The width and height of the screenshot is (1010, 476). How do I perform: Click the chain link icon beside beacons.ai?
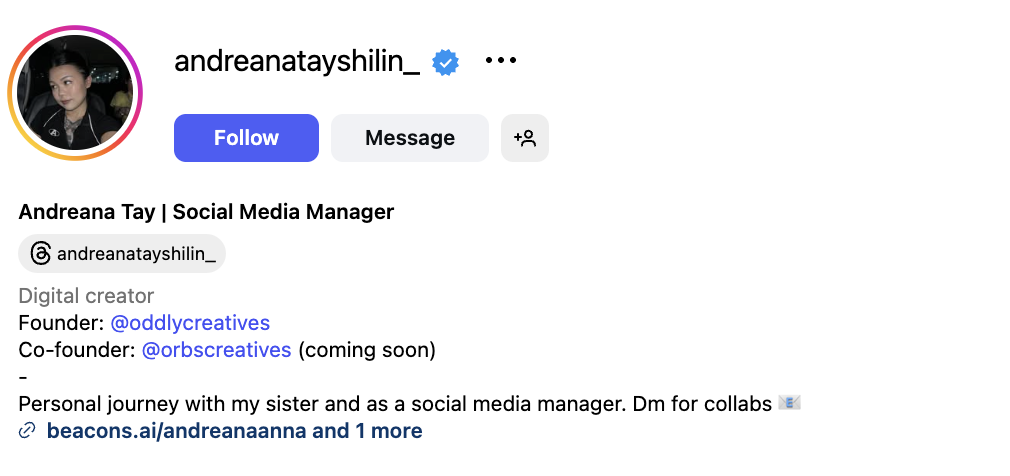pos(27,432)
